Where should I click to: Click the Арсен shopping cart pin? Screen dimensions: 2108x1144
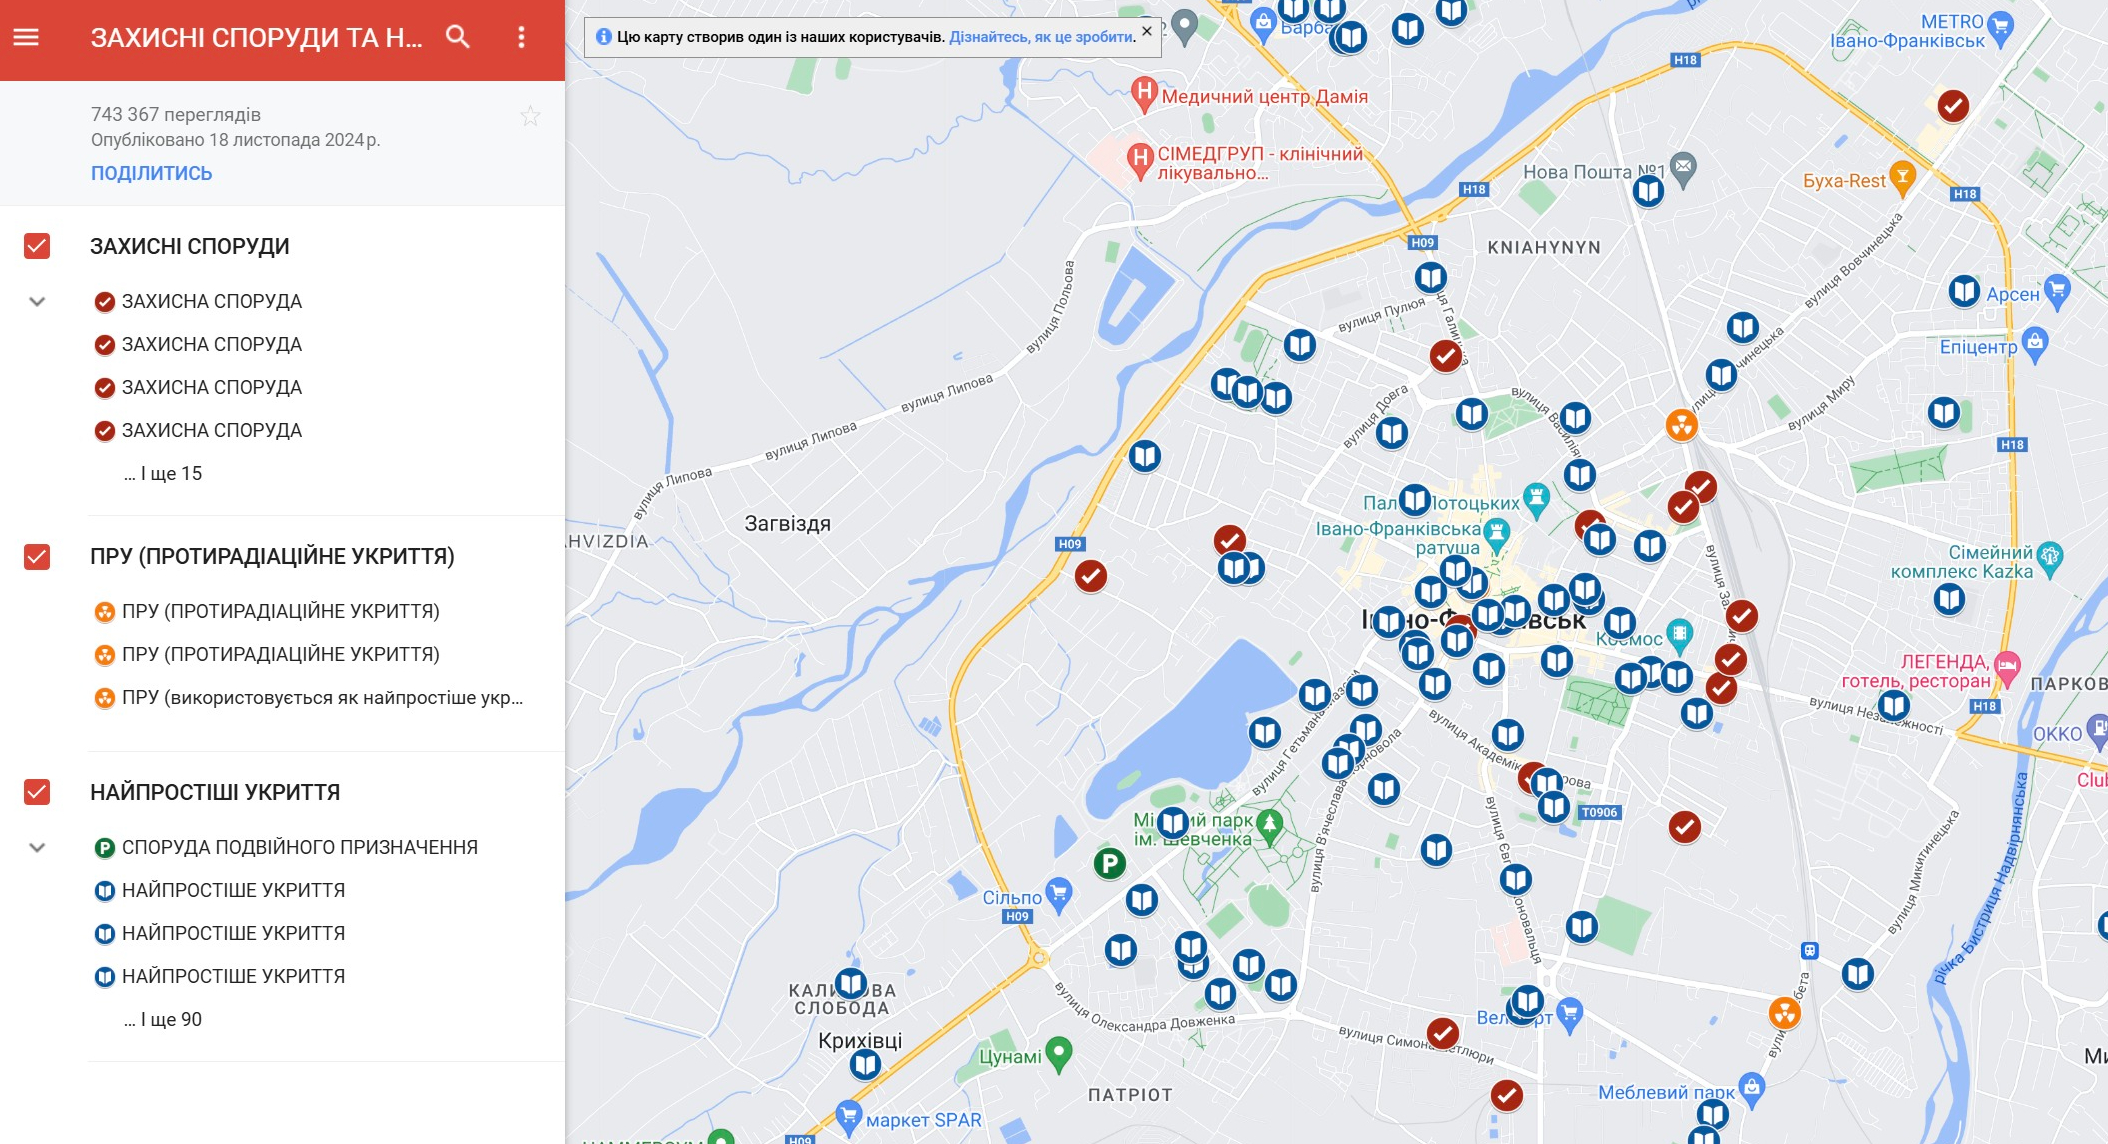click(2056, 290)
